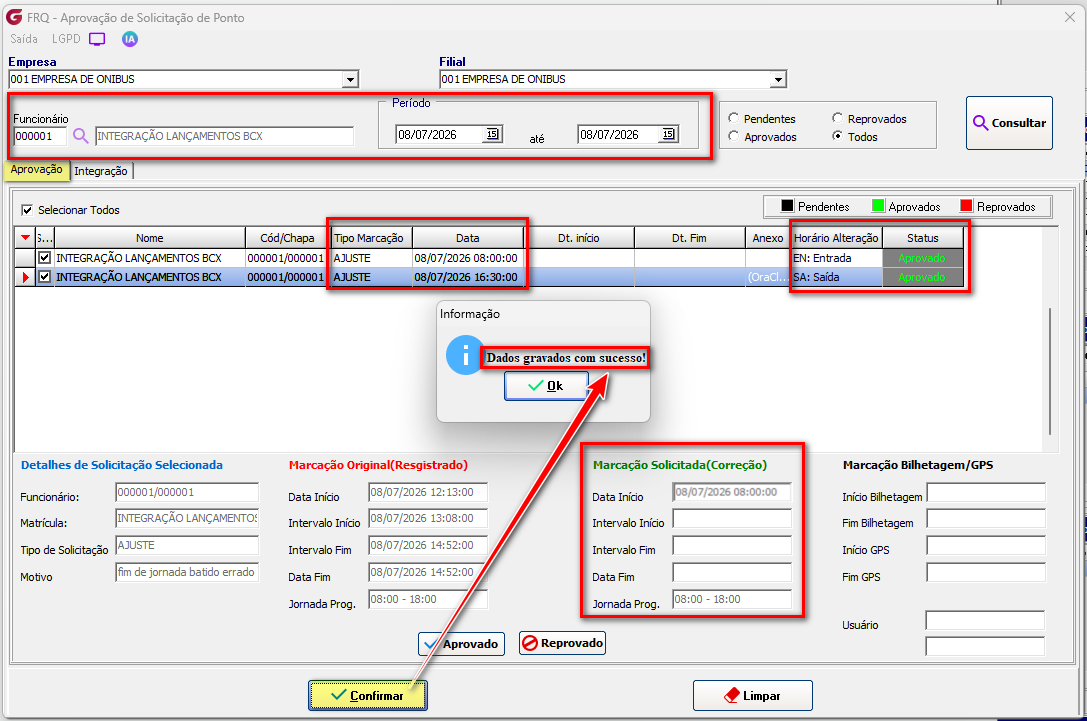Switch to the Integração tab
This screenshot has height=721, width=1087.
(x=101, y=171)
